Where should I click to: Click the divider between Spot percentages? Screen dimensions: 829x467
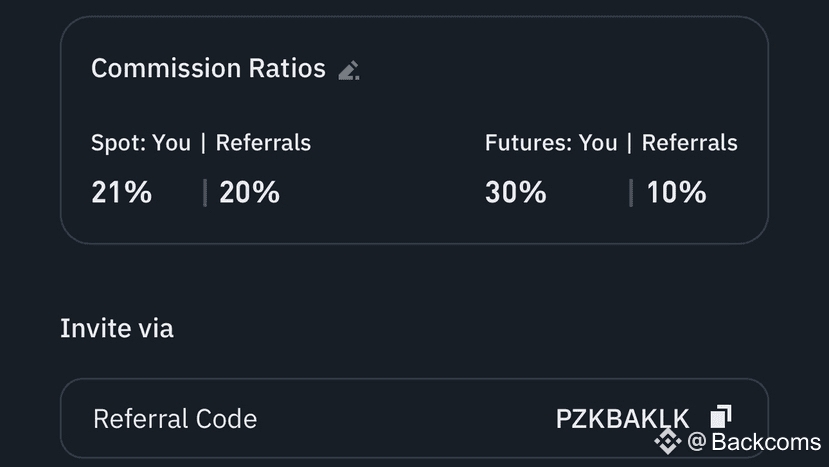click(x=205, y=192)
